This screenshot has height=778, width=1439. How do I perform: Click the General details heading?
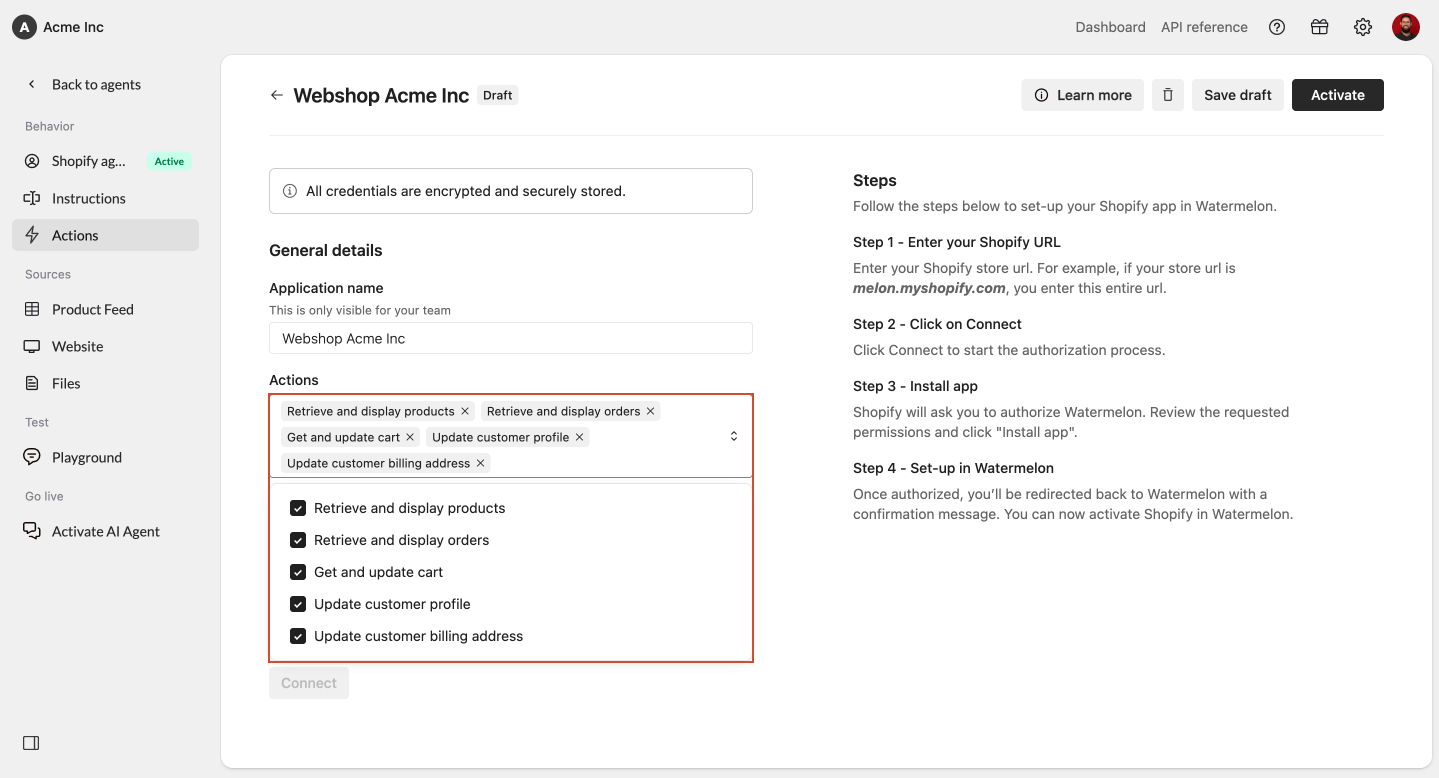click(x=326, y=250)
